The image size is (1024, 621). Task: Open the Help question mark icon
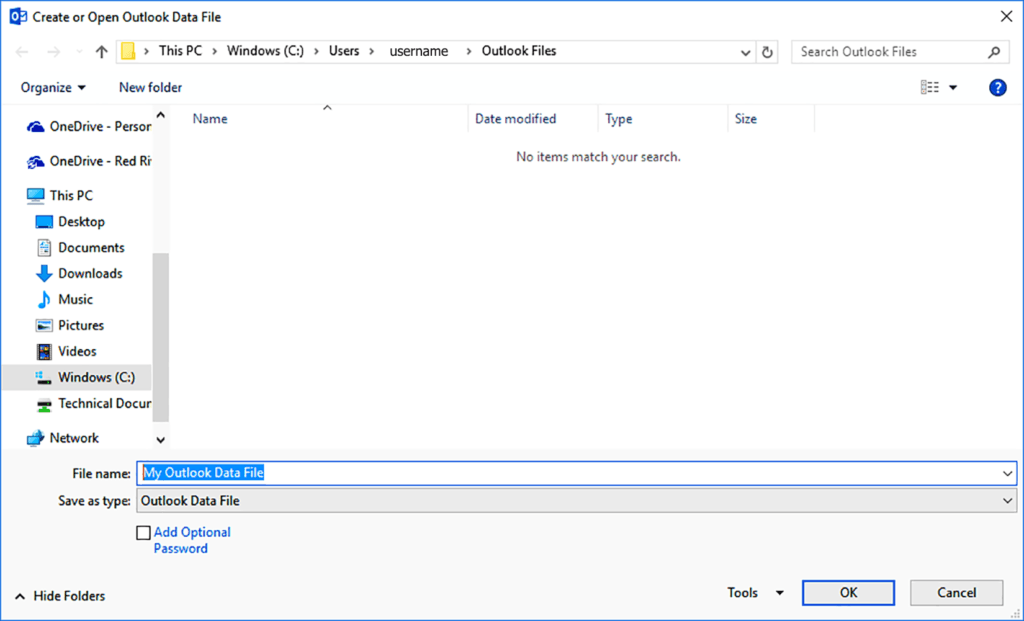coord(997,88)
